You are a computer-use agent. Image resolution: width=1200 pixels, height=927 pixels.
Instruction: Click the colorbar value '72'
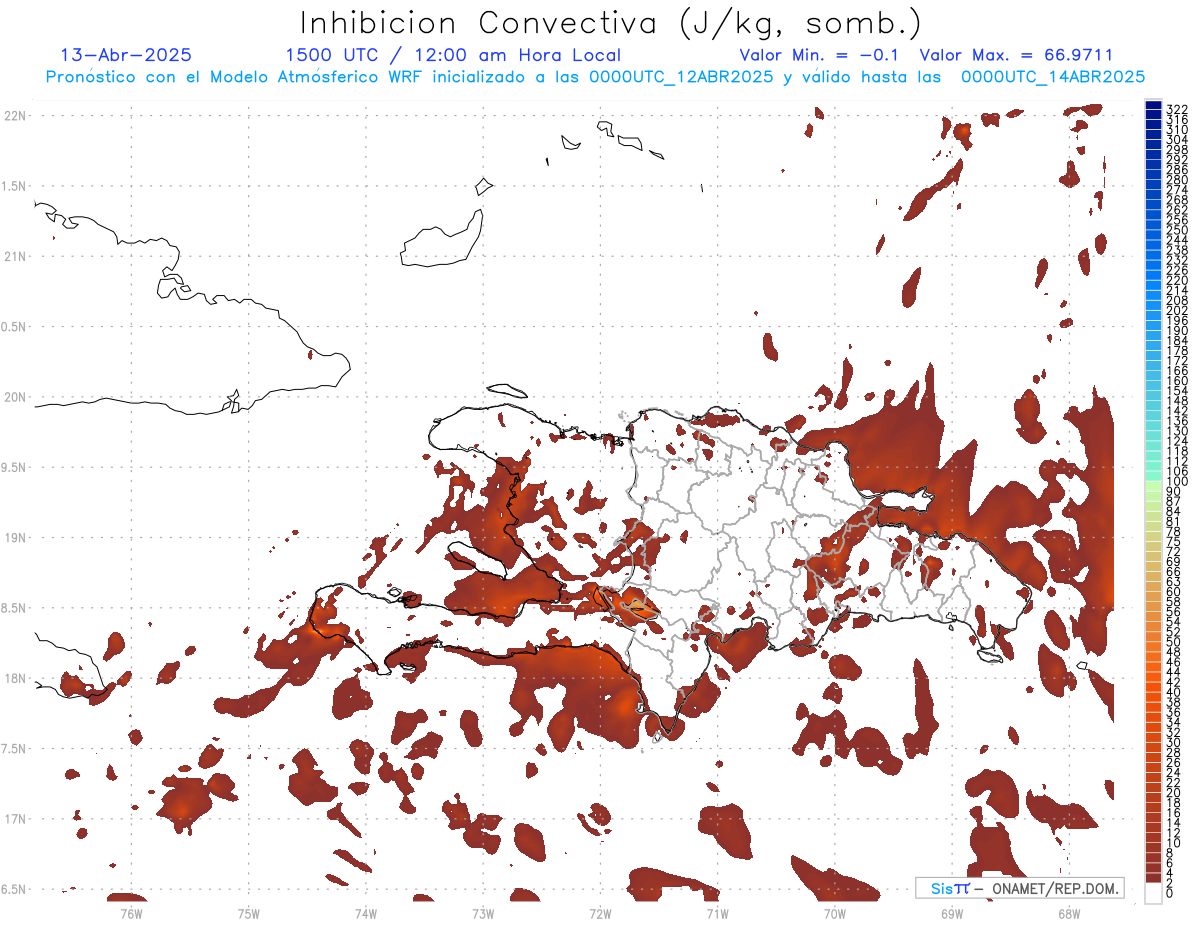tap(1174, 551)
